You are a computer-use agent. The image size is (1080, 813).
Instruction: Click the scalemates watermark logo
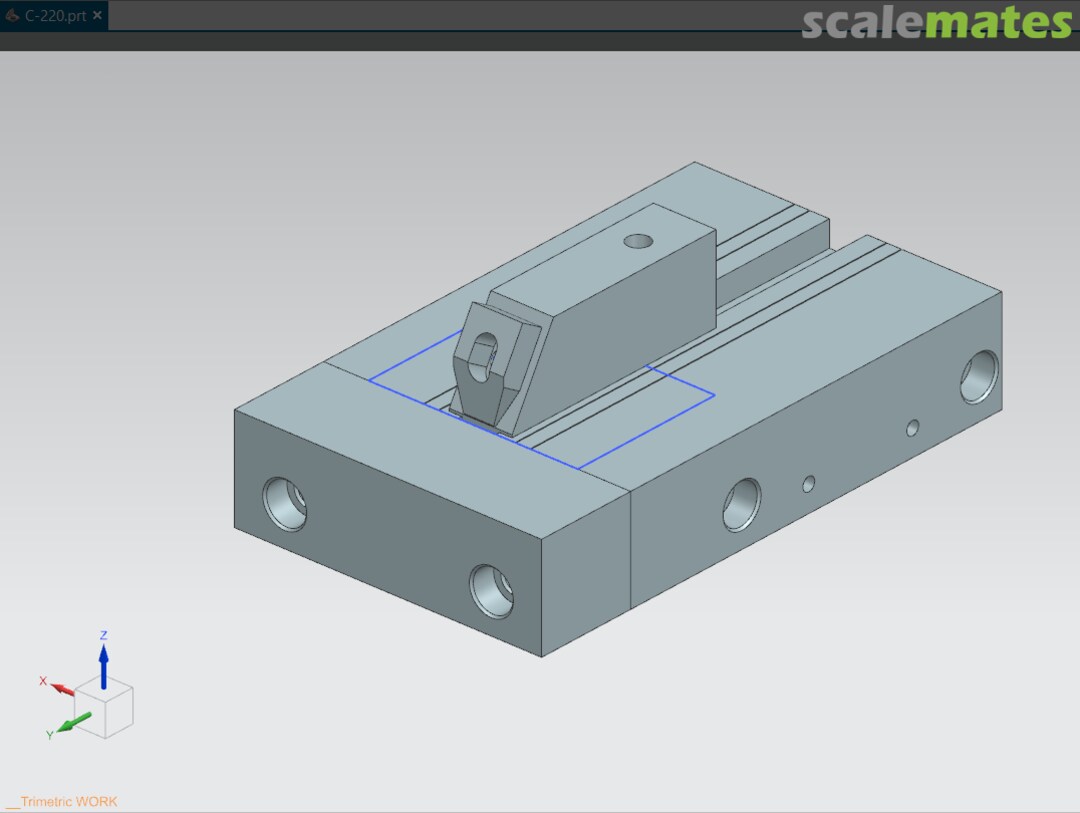936,23
